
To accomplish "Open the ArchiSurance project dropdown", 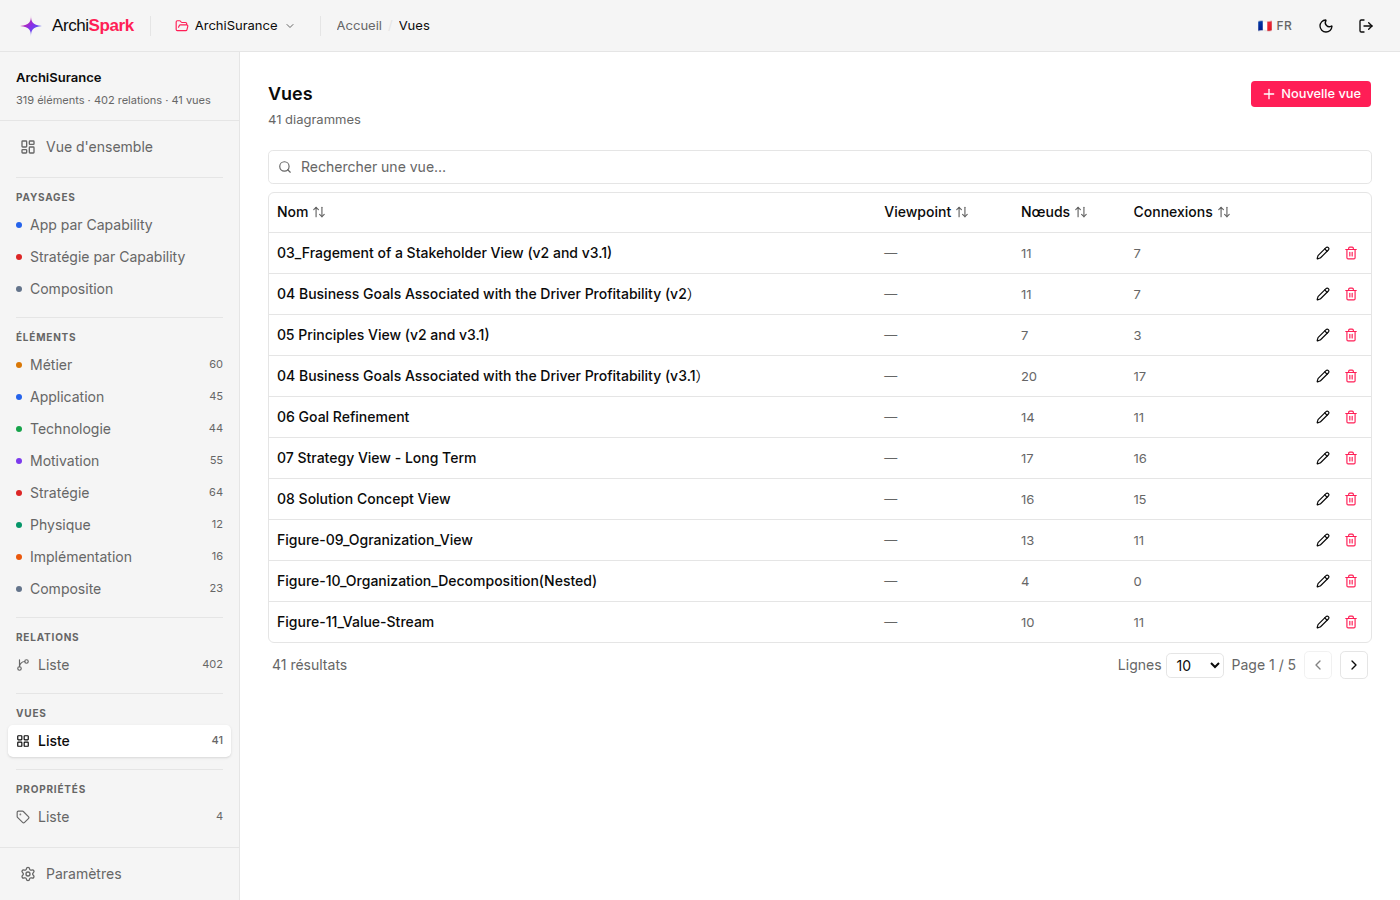I will (235, 26).
